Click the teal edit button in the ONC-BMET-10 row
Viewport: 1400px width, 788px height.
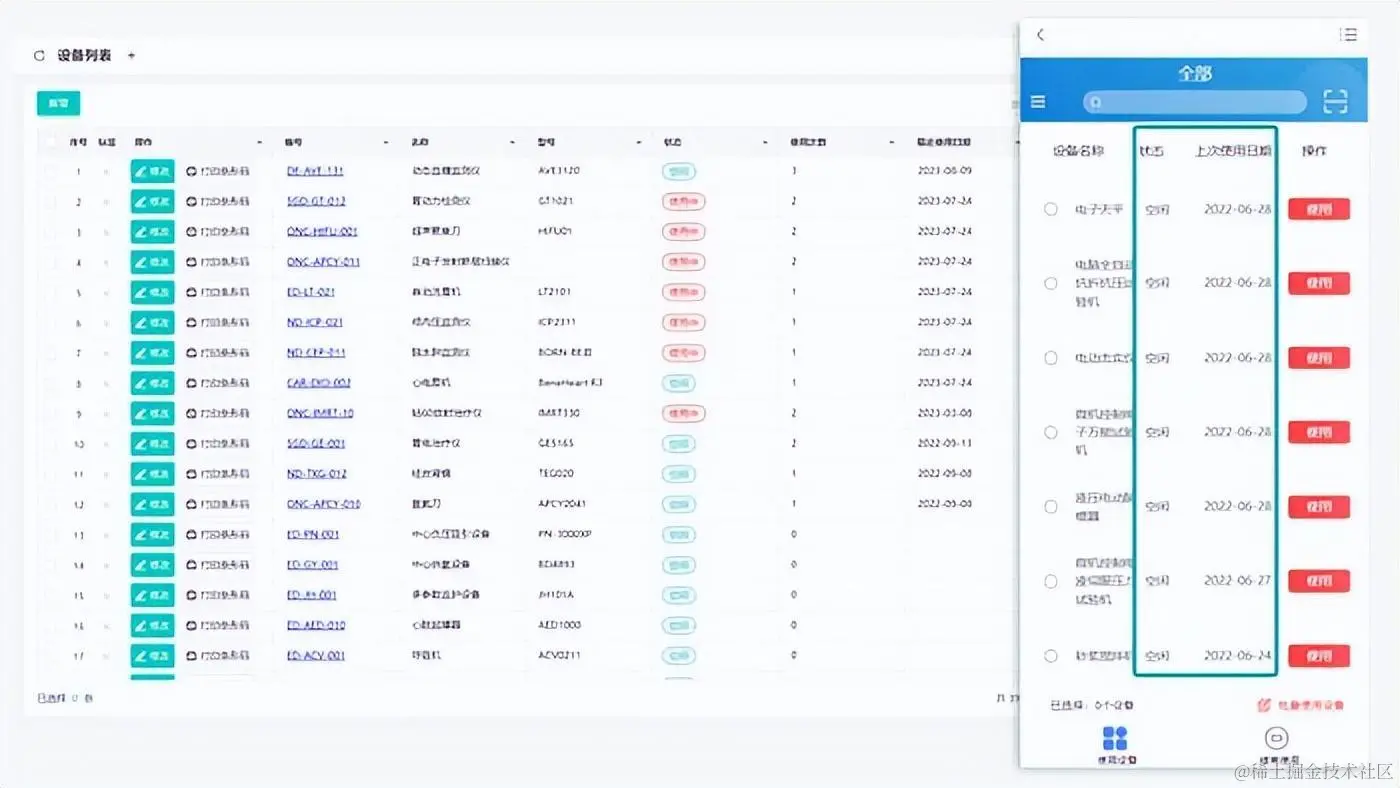[x=152, y=413]
